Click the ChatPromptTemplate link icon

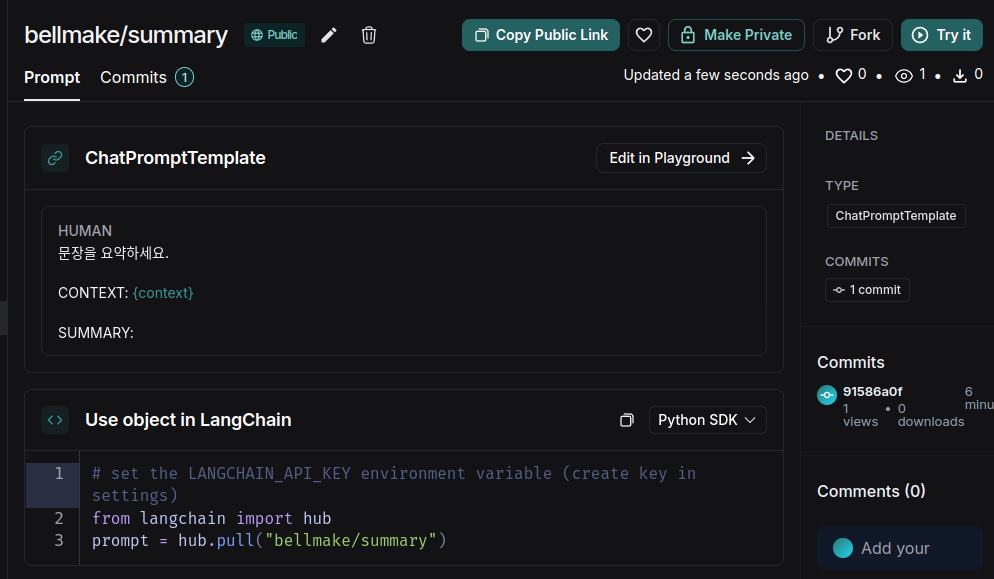click(x=55, y=158)
